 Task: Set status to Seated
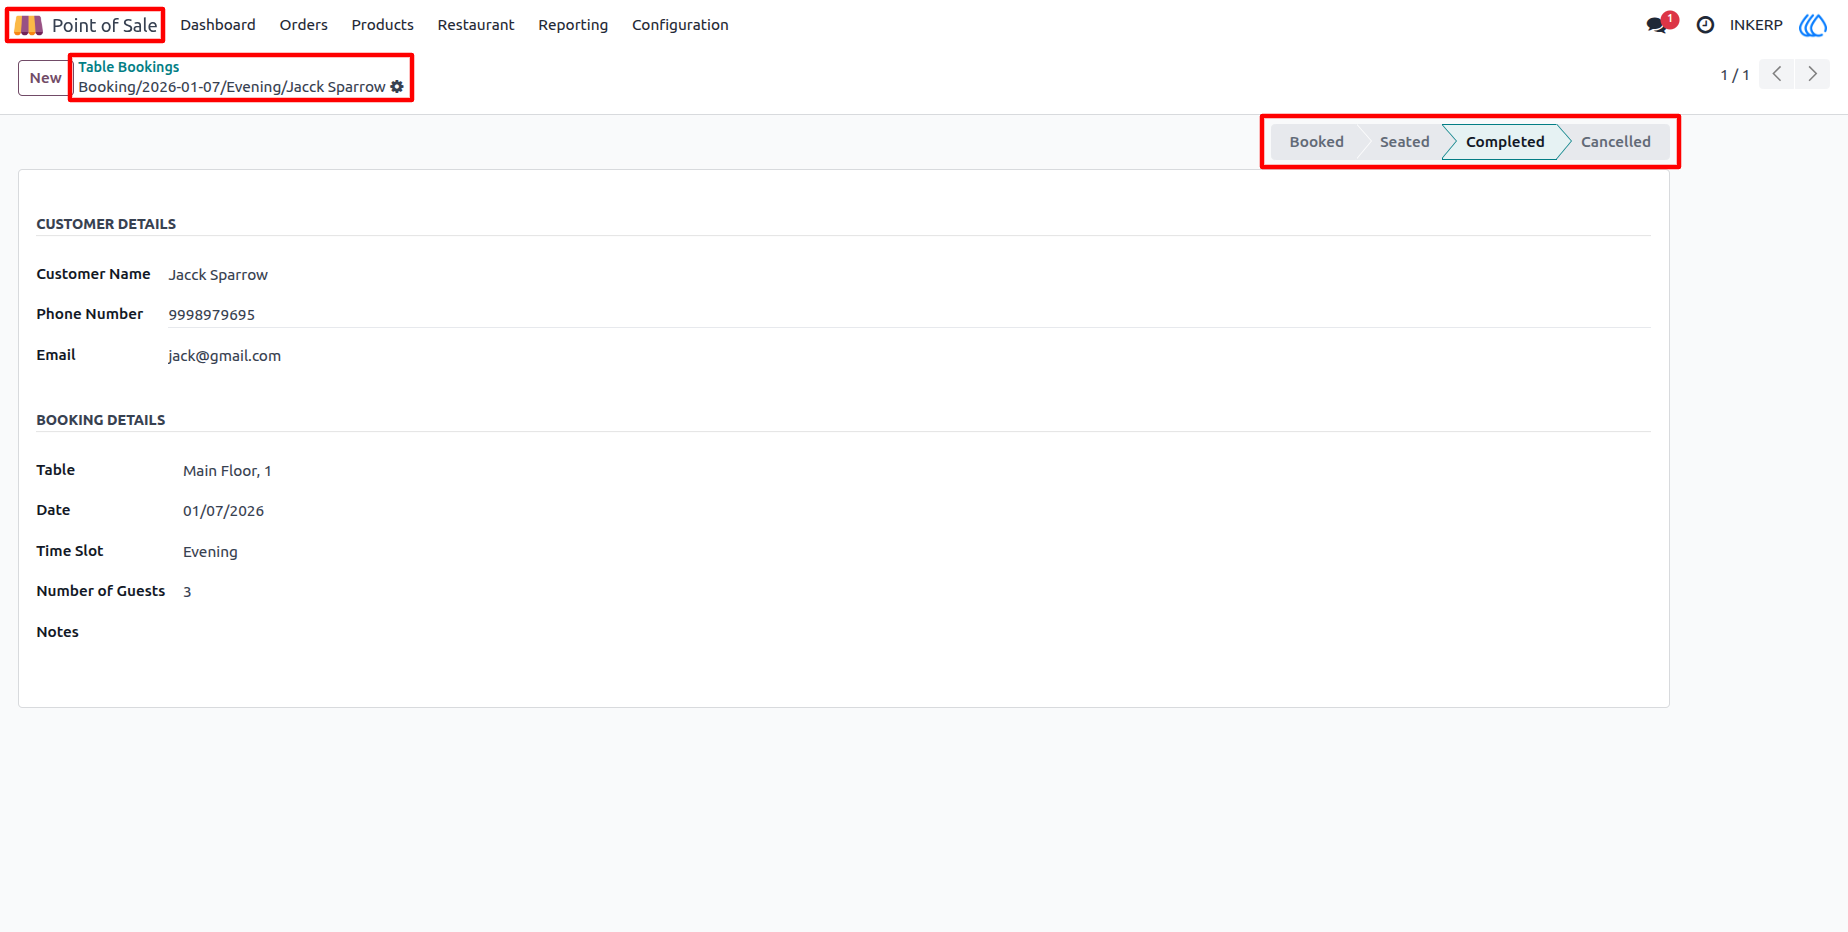point(1404,142)
